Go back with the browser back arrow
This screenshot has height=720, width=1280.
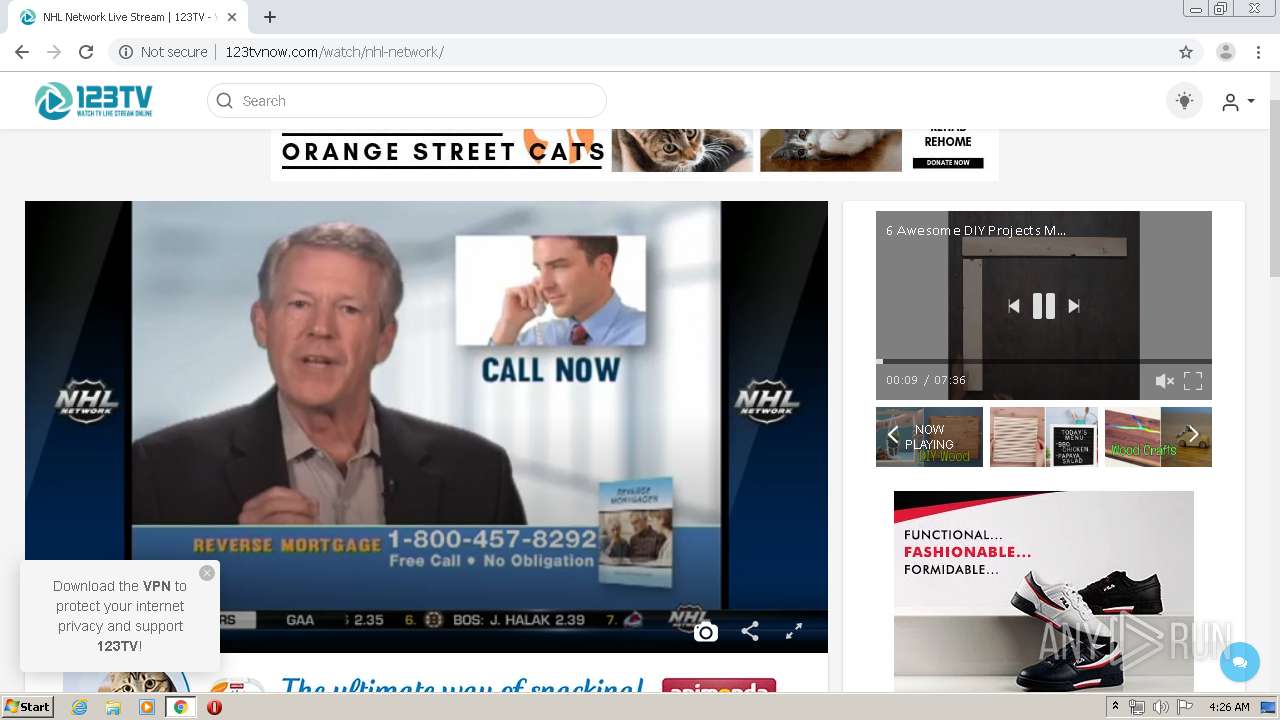[x=21, y=52]
